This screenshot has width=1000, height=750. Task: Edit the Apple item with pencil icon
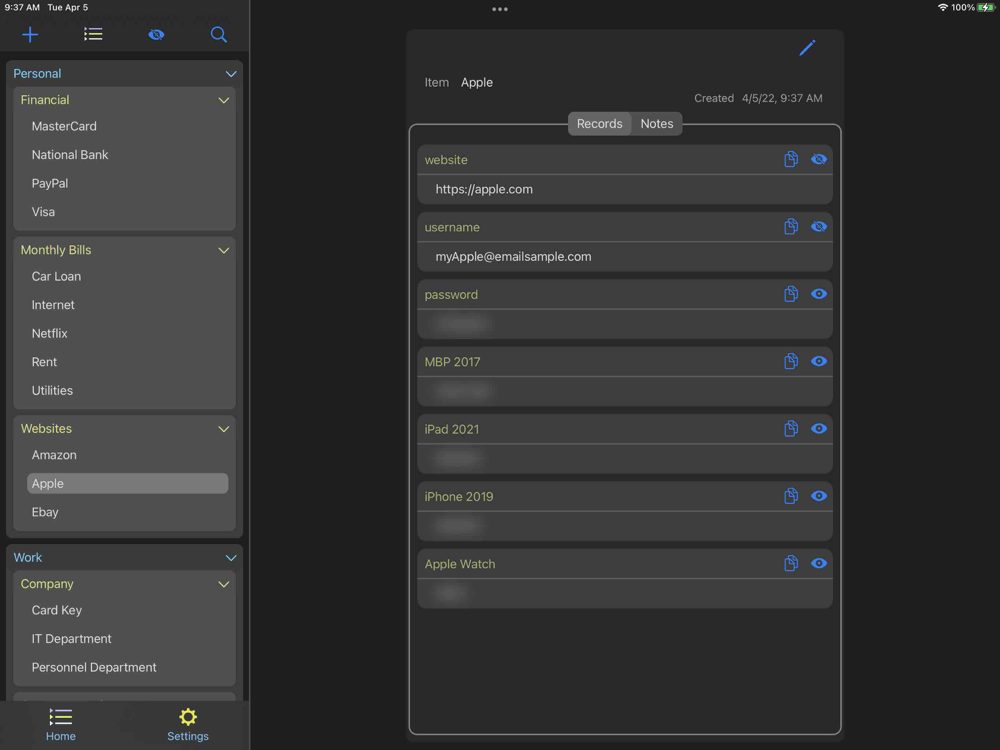point(807,48)
